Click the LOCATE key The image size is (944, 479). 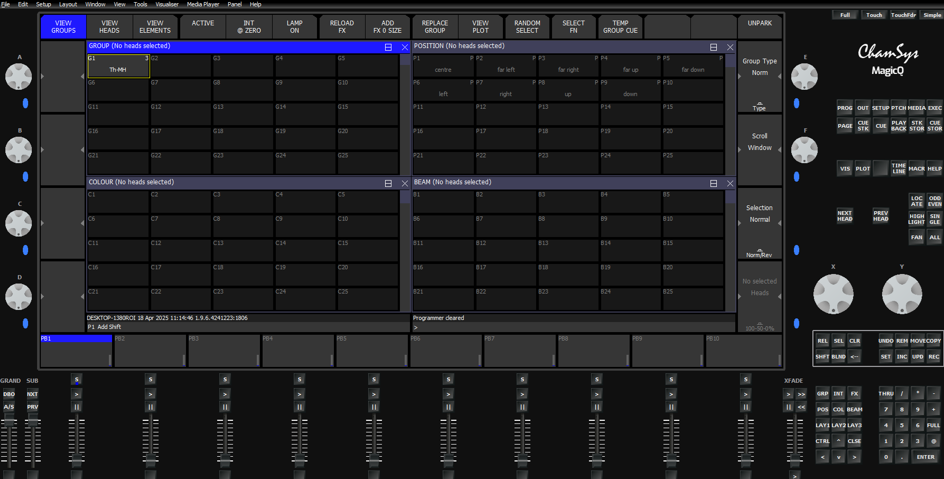tap(916, 201)
